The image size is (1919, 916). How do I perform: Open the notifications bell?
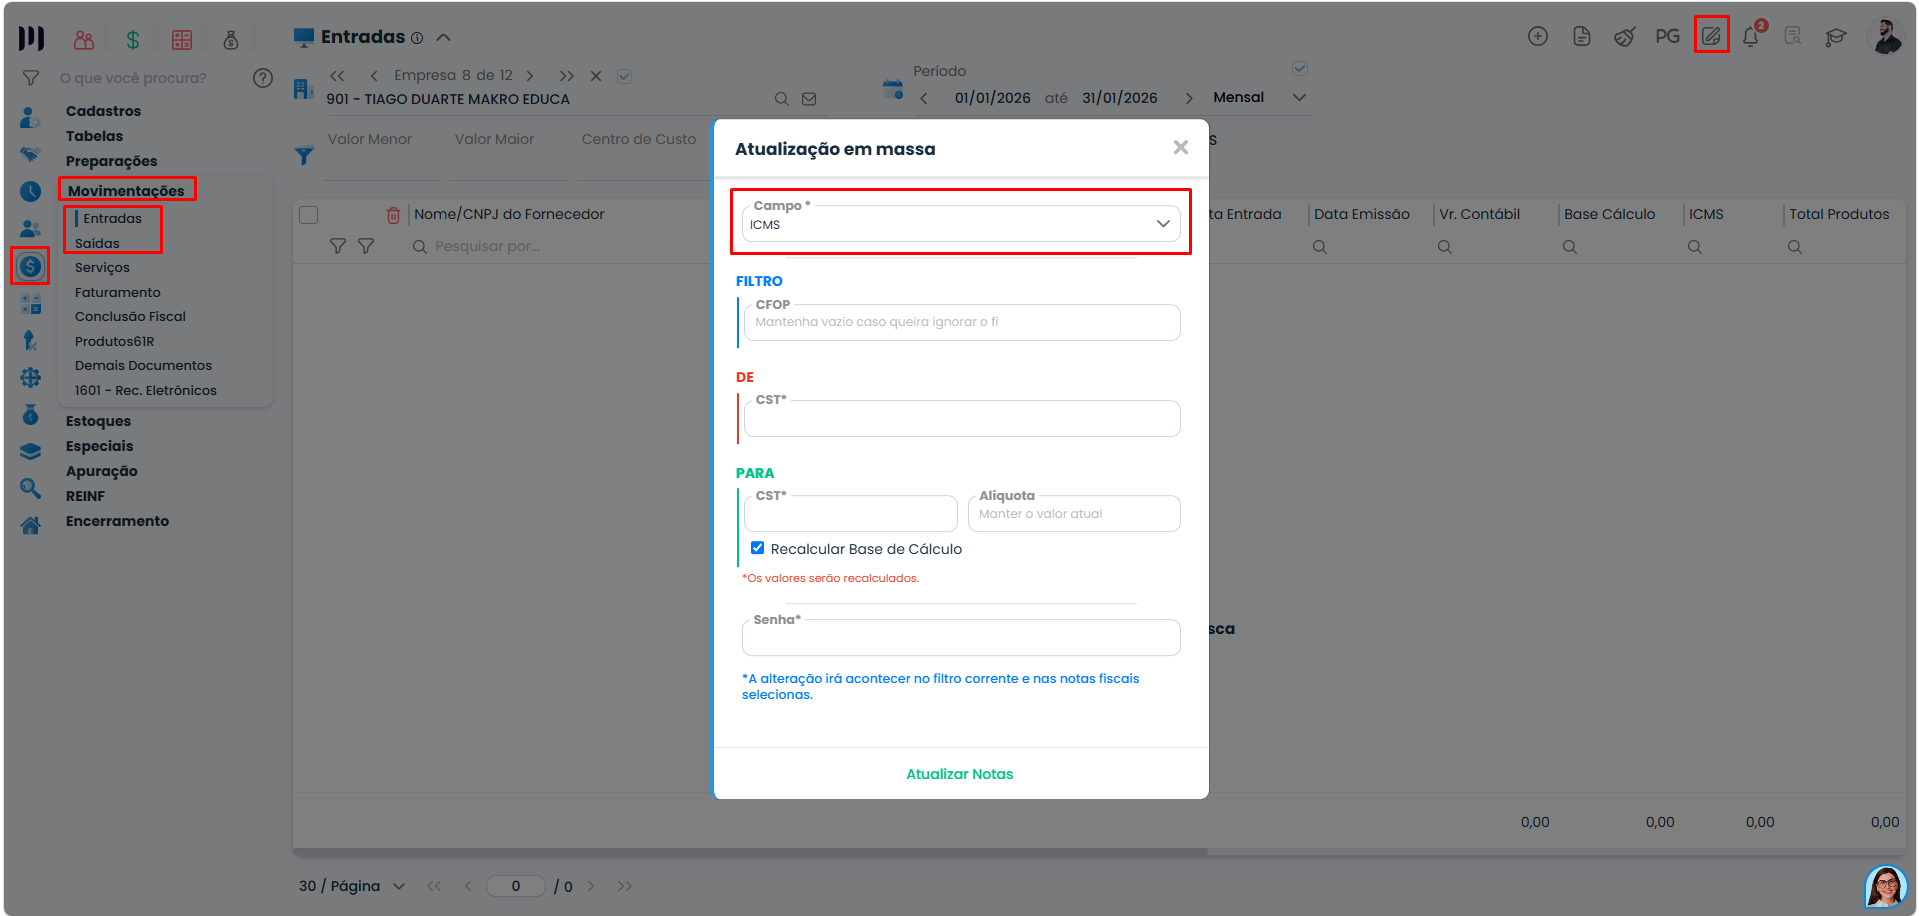click(x=1751, y=36)
